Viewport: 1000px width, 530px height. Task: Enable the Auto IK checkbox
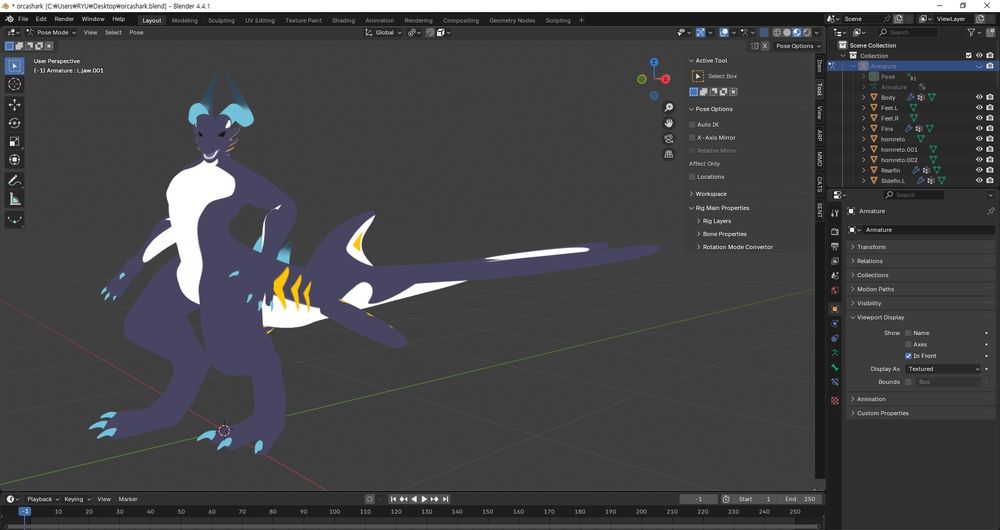693,124
